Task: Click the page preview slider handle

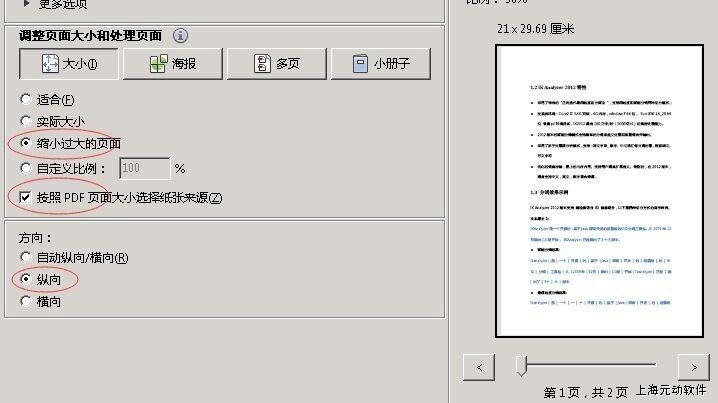Action: click(521, 367)
